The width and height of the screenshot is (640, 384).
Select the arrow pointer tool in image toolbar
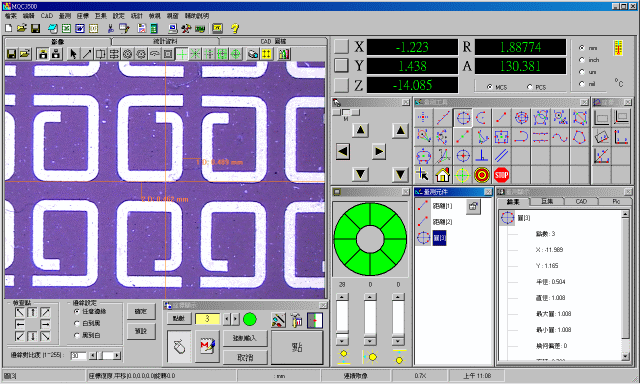73,54
